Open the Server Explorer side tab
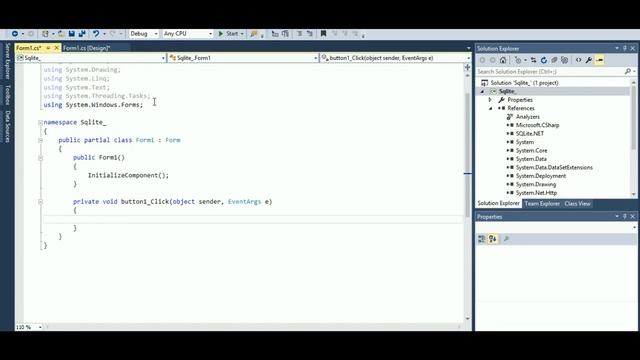The image size is (640, 360). (7, 61)
